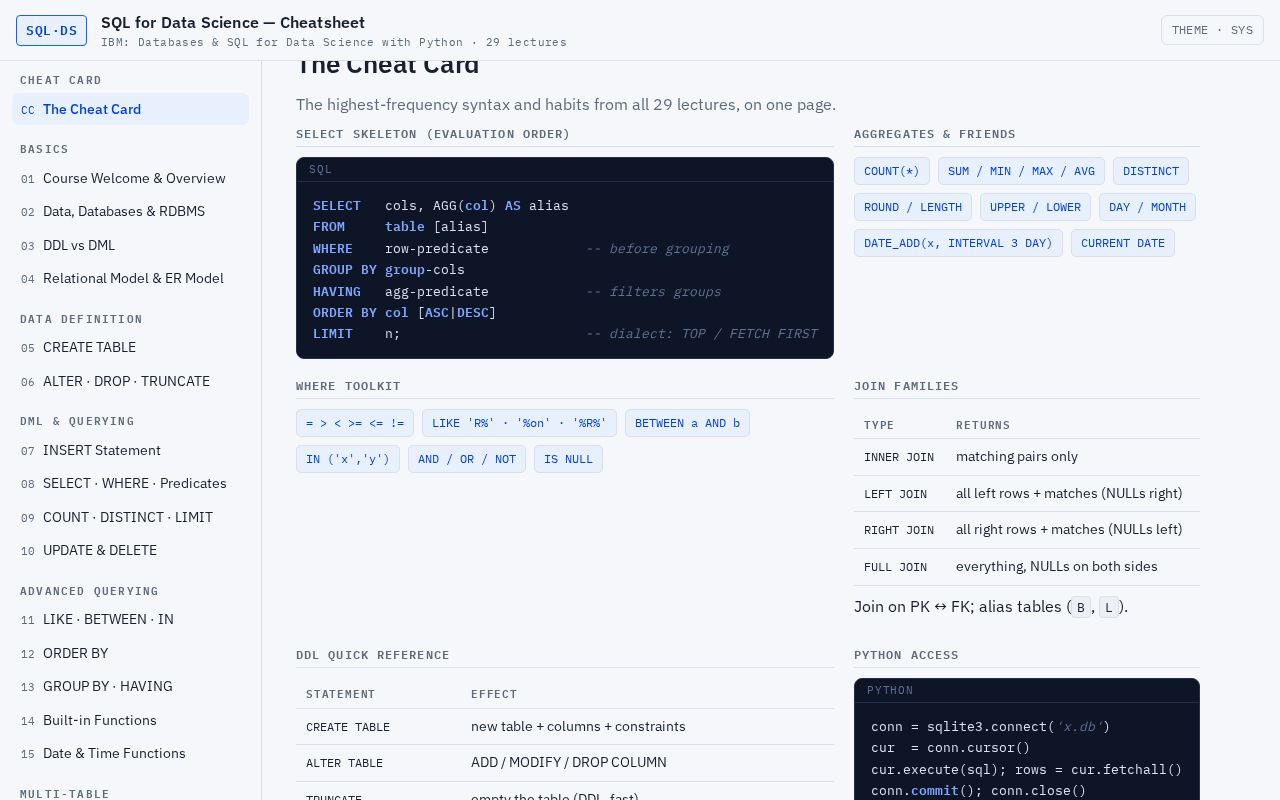The width and height of the screenshot is (1280, 800).
Task: Click the IS NULL chip
Action: pyautogui.click(x=568, y=459)
